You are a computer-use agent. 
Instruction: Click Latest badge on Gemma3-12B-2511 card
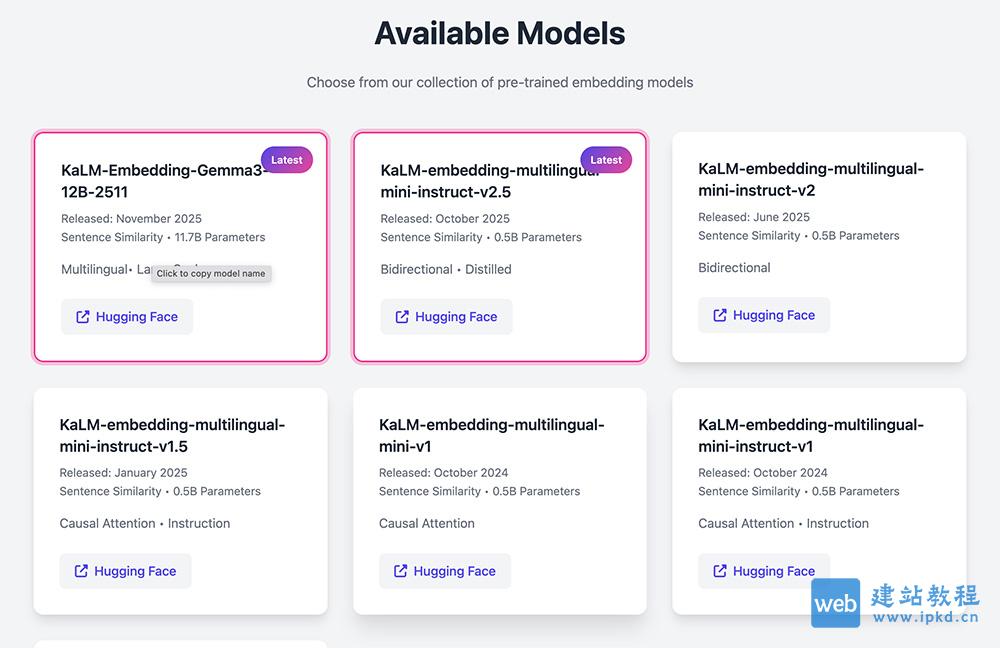tap(287, 160)
